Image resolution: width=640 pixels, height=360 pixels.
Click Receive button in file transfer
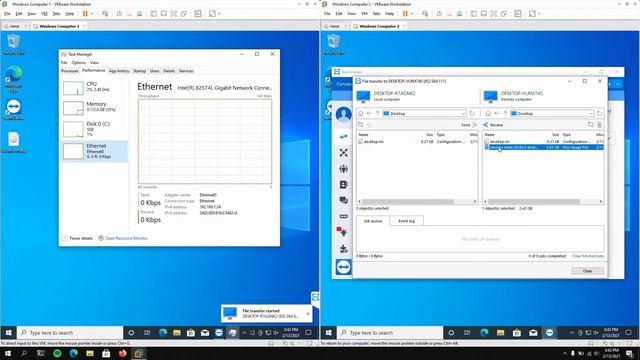[493, 124]
